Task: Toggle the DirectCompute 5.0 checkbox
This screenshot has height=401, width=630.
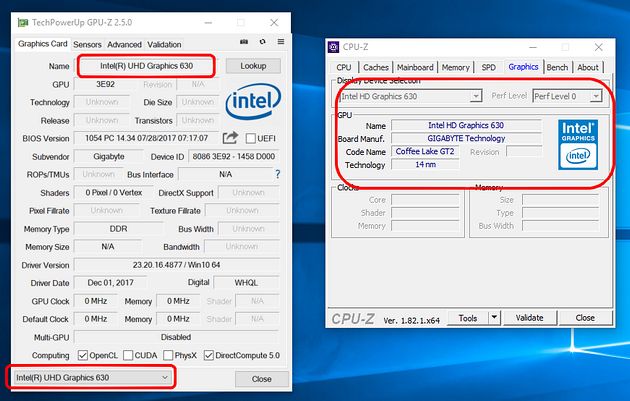Action: click(x=209, y=355)
